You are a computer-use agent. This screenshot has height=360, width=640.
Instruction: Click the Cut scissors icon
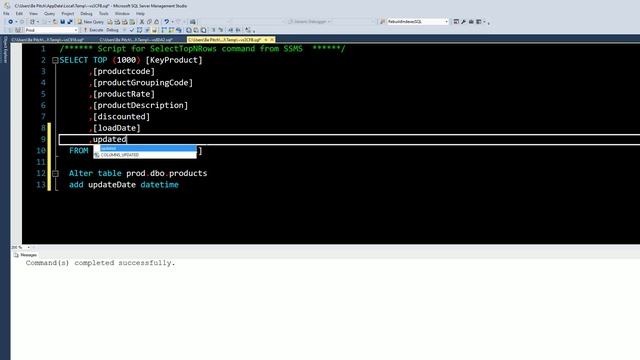click(x=142, y=22)
